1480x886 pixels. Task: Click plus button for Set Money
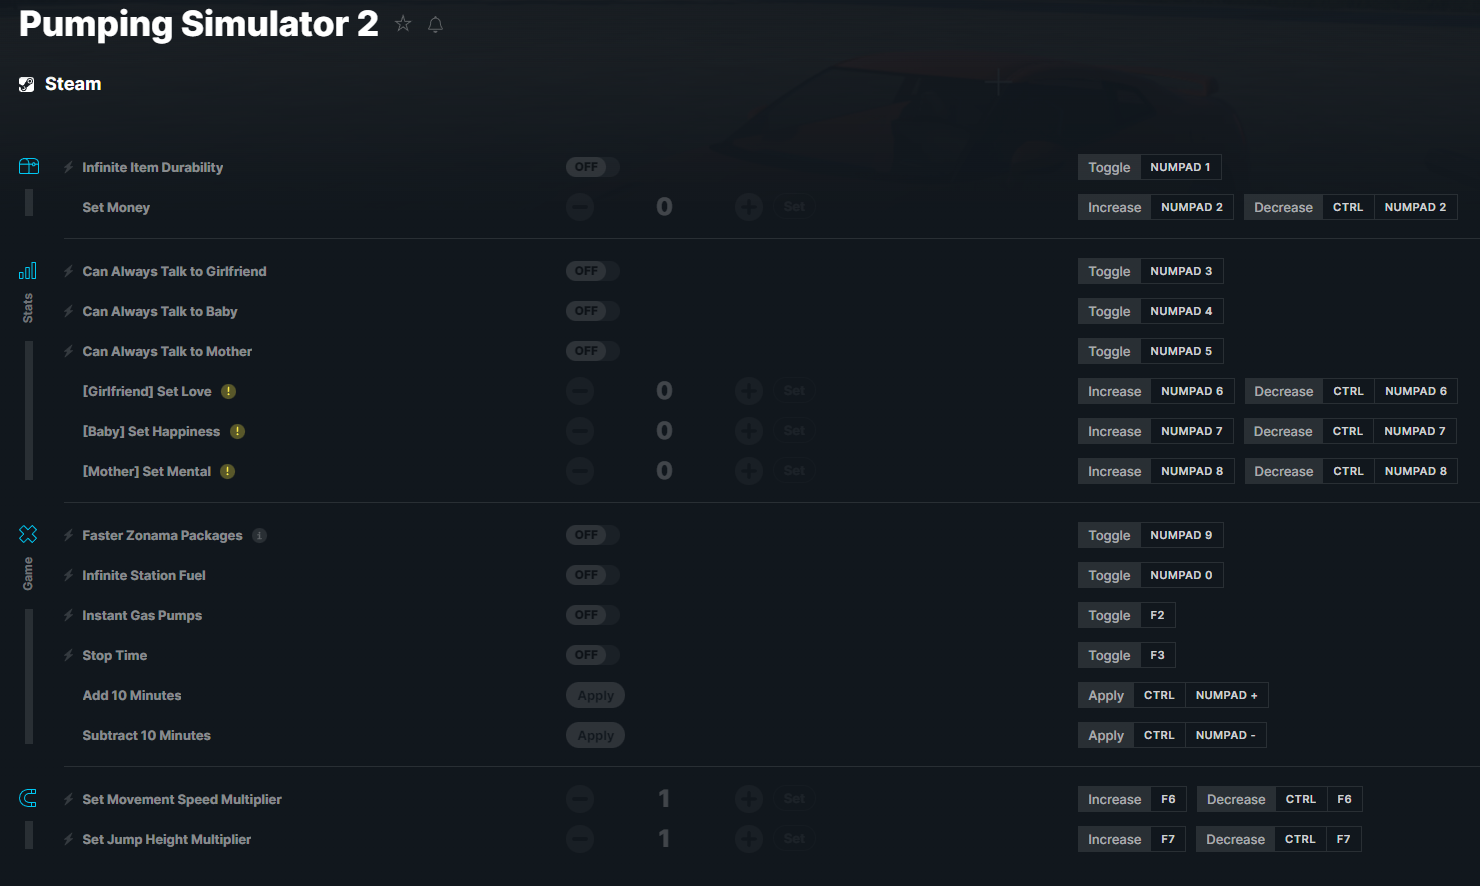click(x=749, y=207)
